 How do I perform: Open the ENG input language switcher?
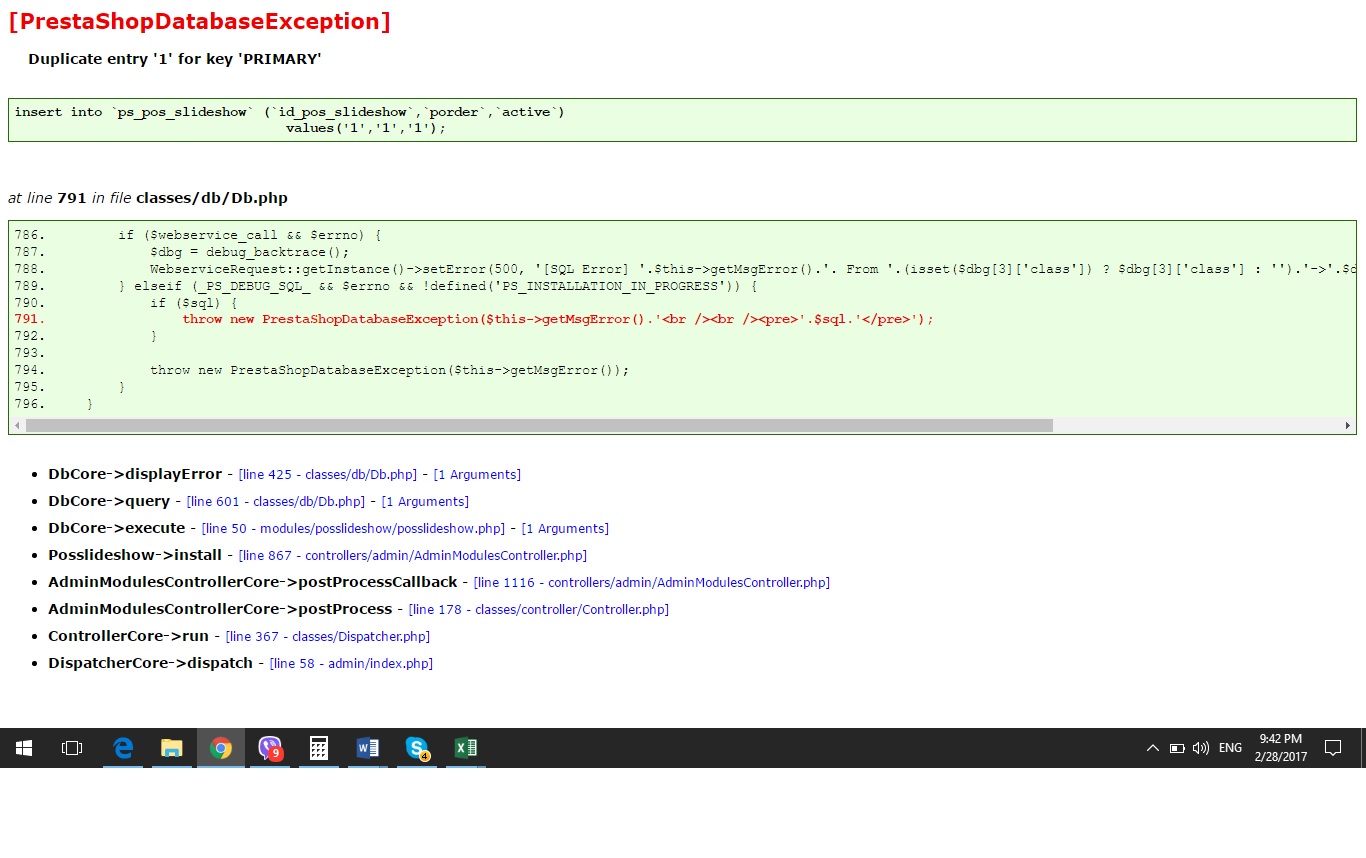pos(1230,748)
